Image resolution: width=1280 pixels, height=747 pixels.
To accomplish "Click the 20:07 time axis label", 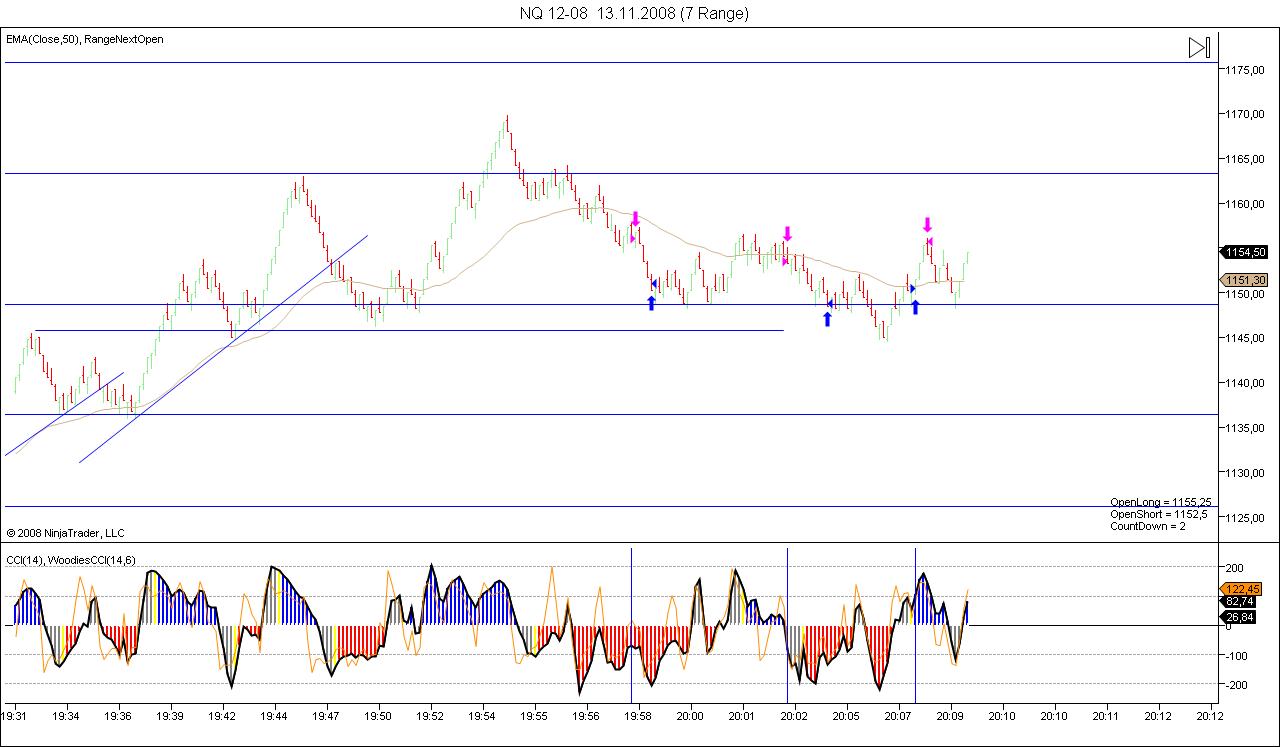I will pyautogui.click(x=899, y=716).
